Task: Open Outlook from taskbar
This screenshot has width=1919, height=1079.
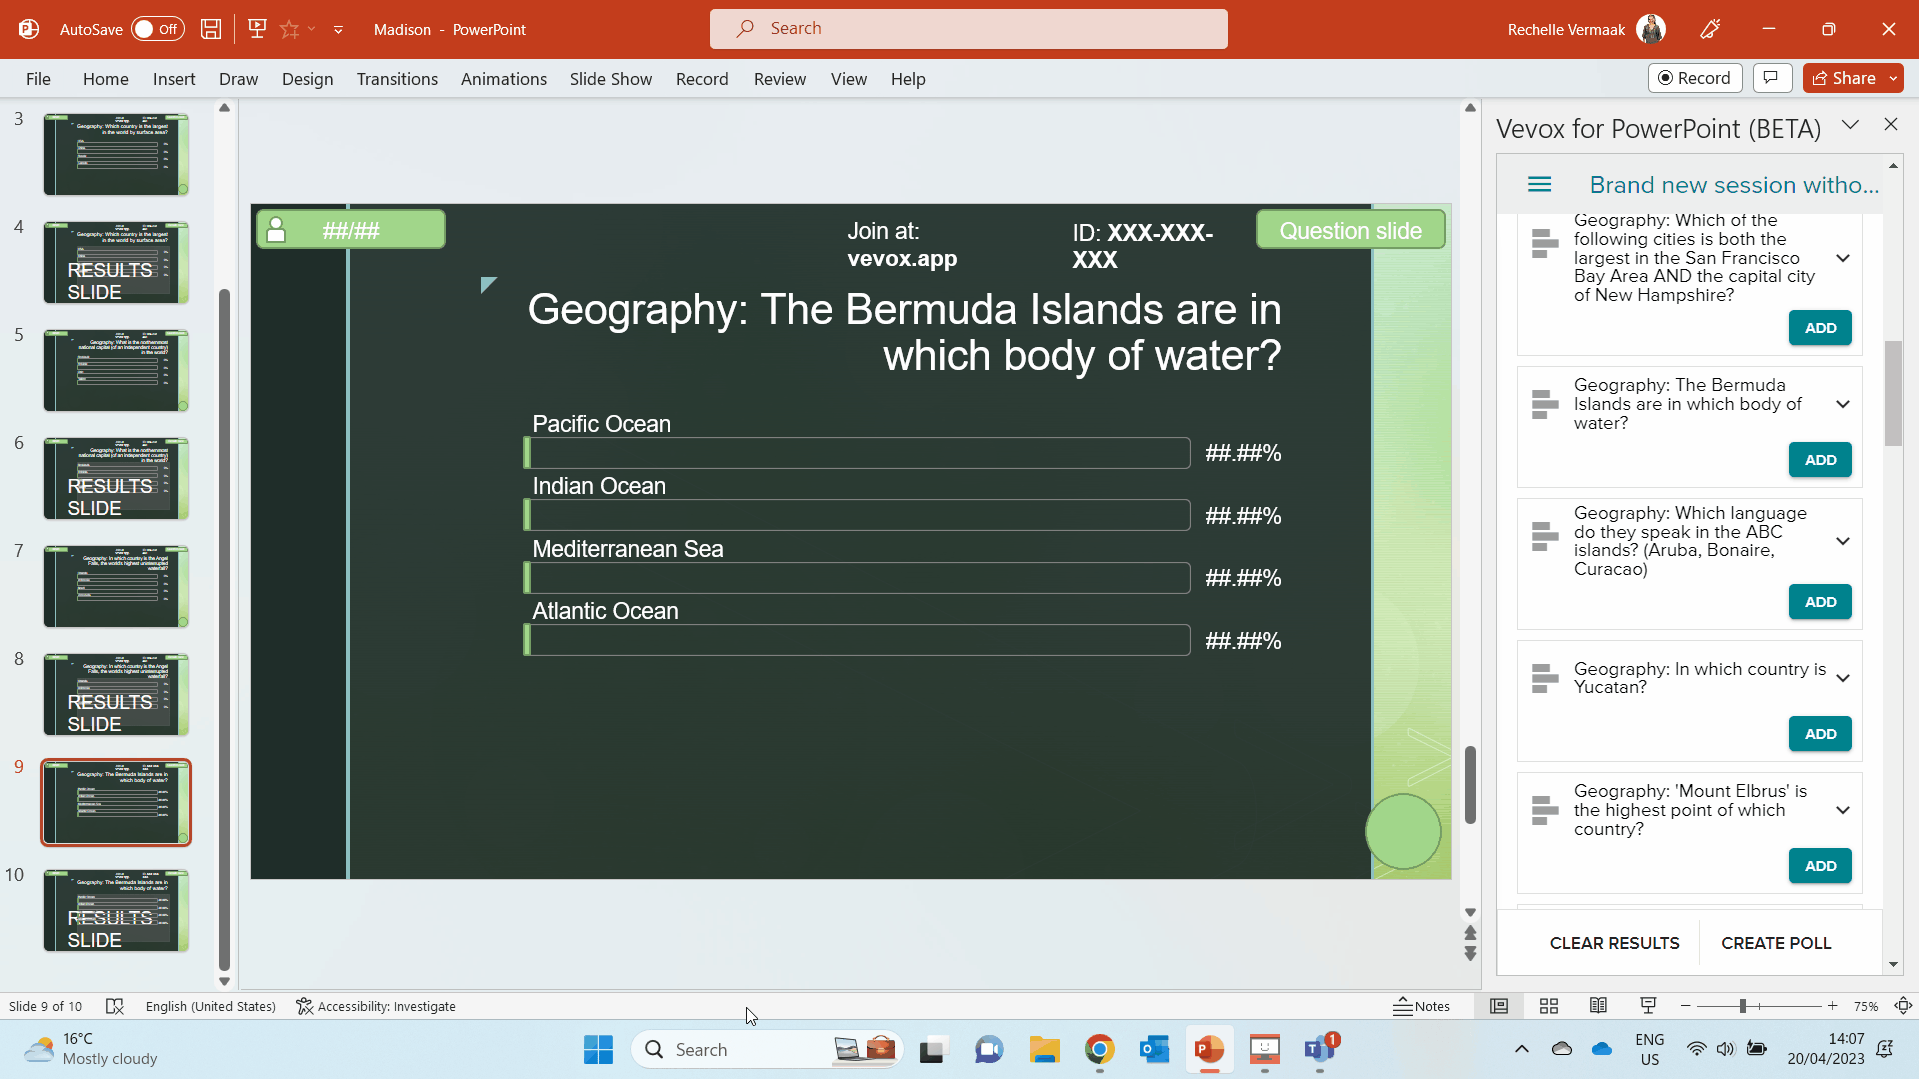Action: 1154,1049
